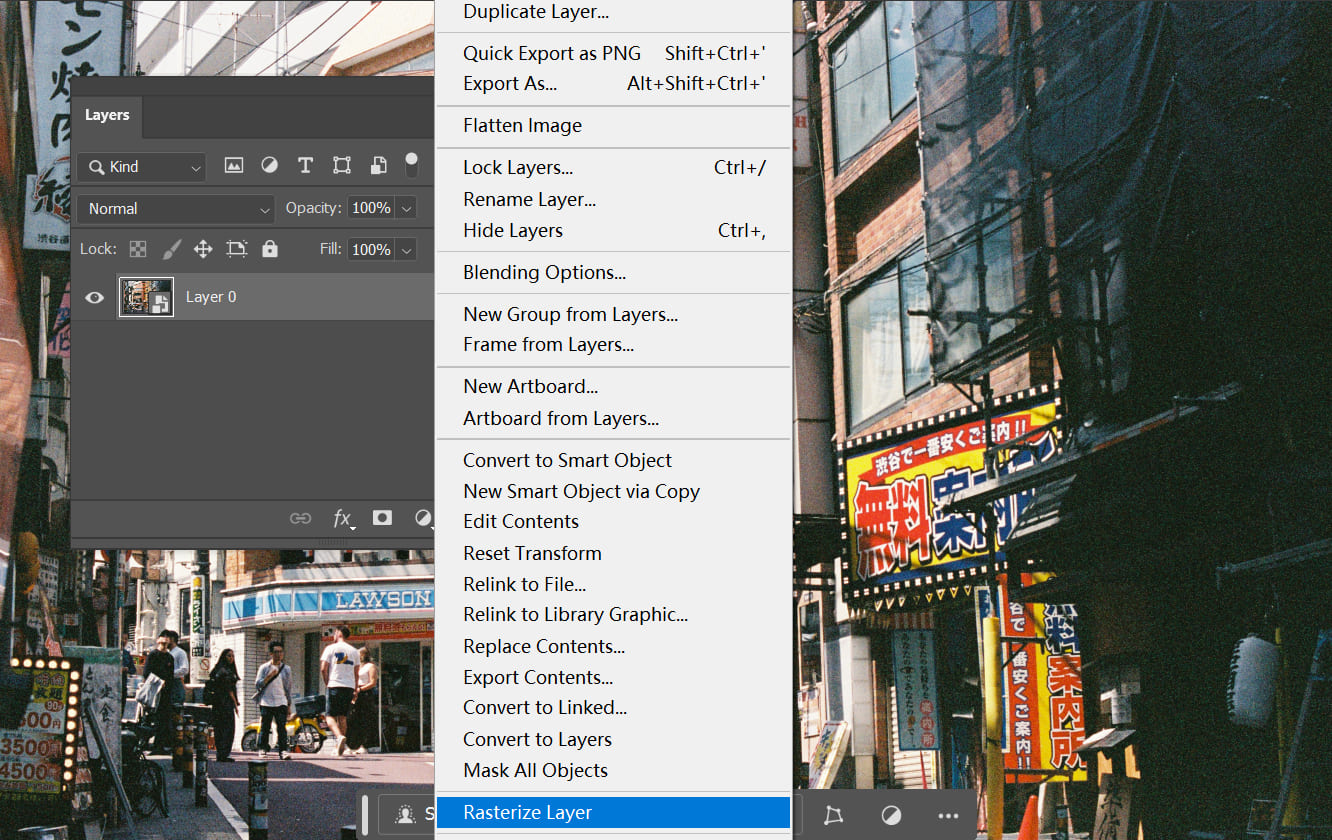This screenshot has width=1332, height=840.
Task: Hide Layer 0 with the eye icon
Action: point(94,297)
